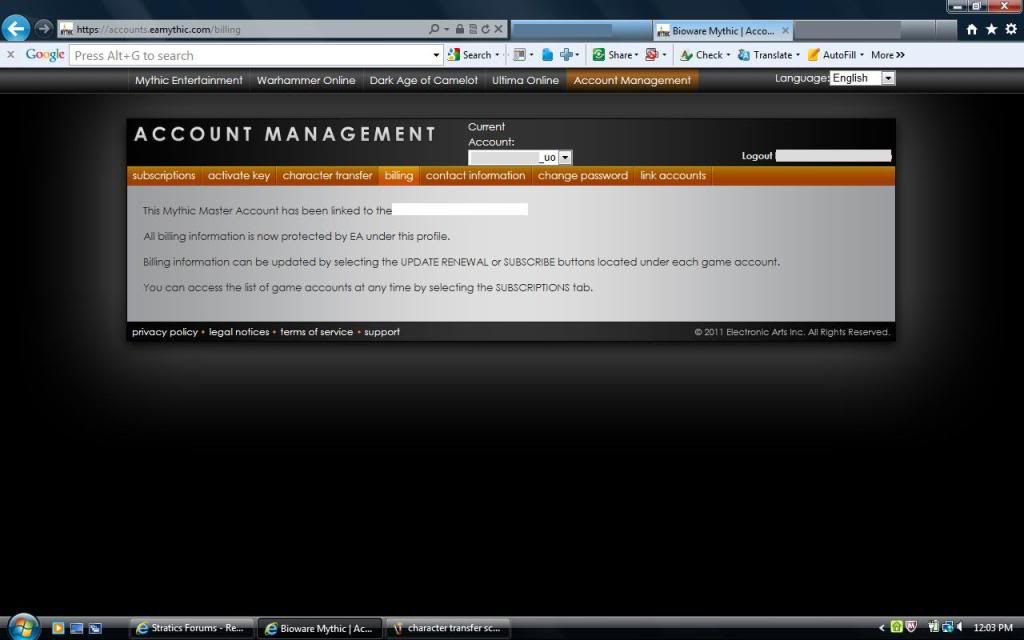Open the Windows Start menu orb

23,628
